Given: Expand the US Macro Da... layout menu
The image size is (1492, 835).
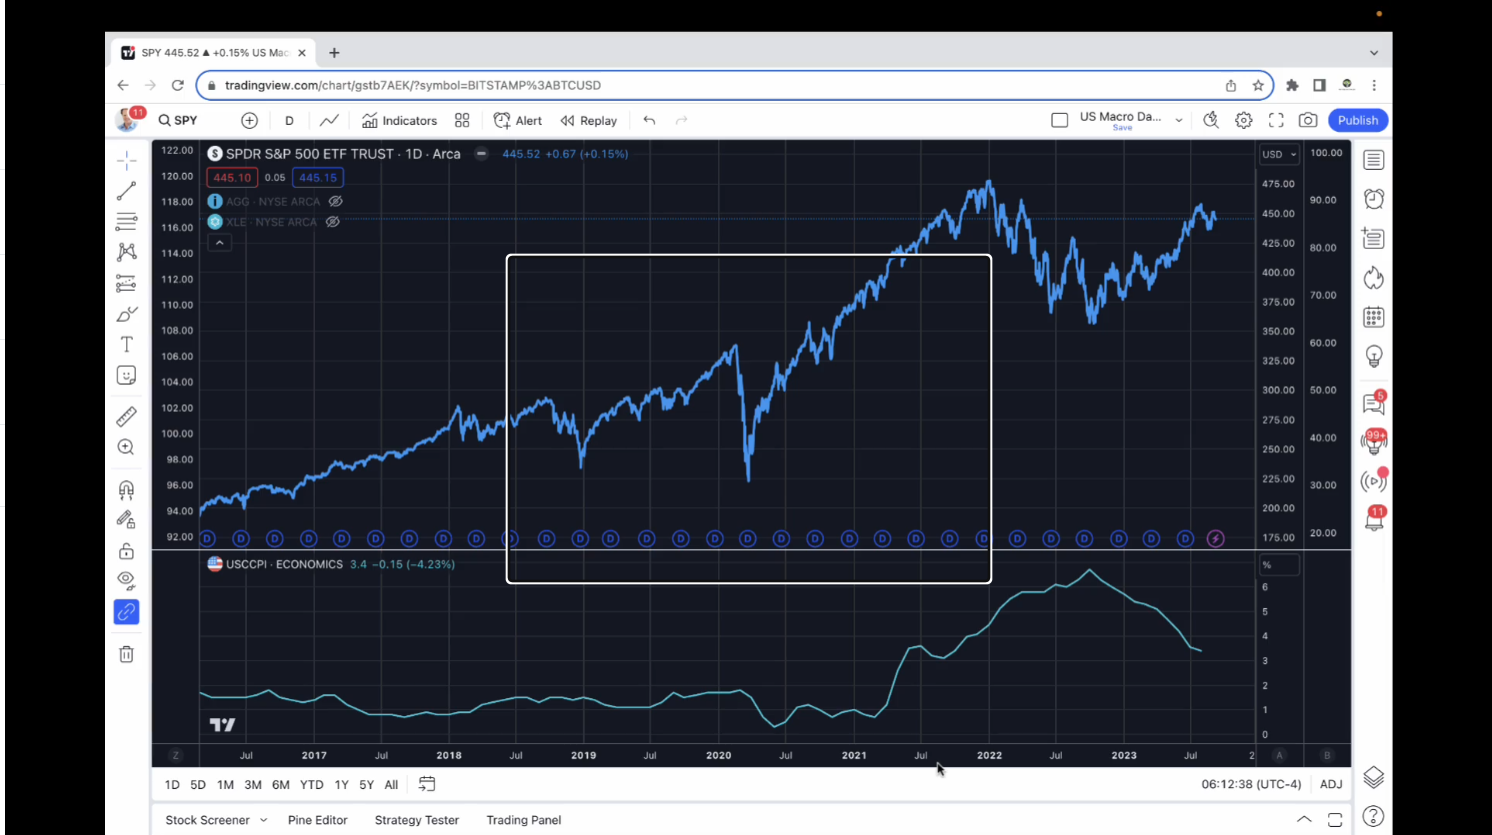Looking at the screenshot, I should click(x=1179, y=120).
